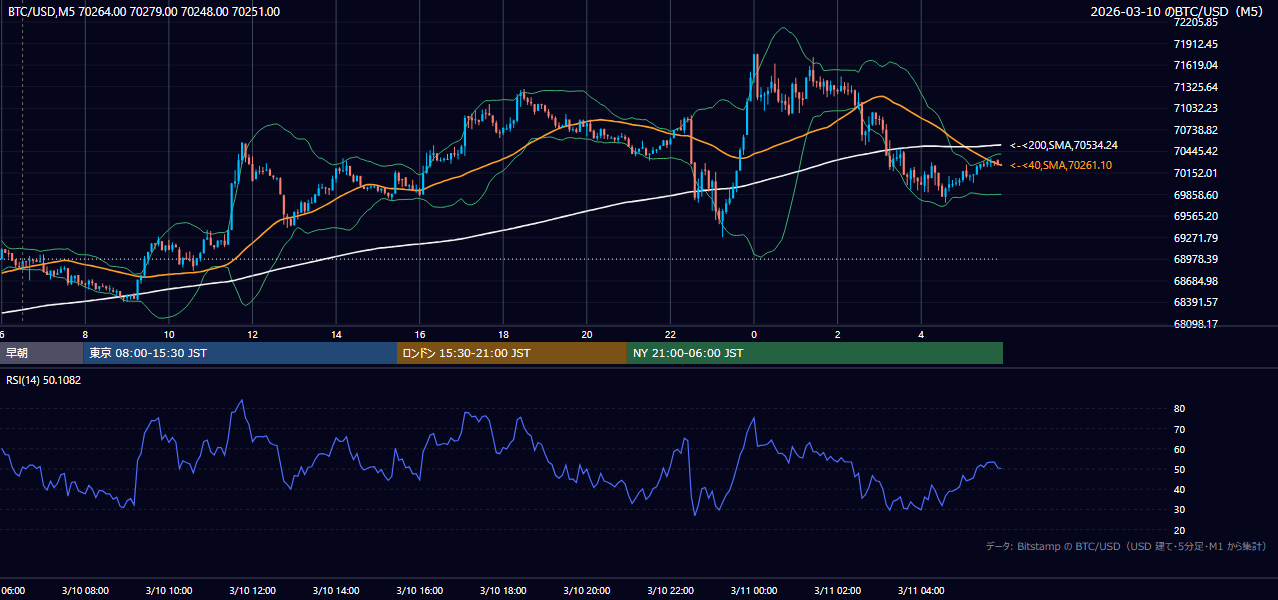1278x600 pixels.
Task: Select the 早朝 session bar
Action: [41, 353]
